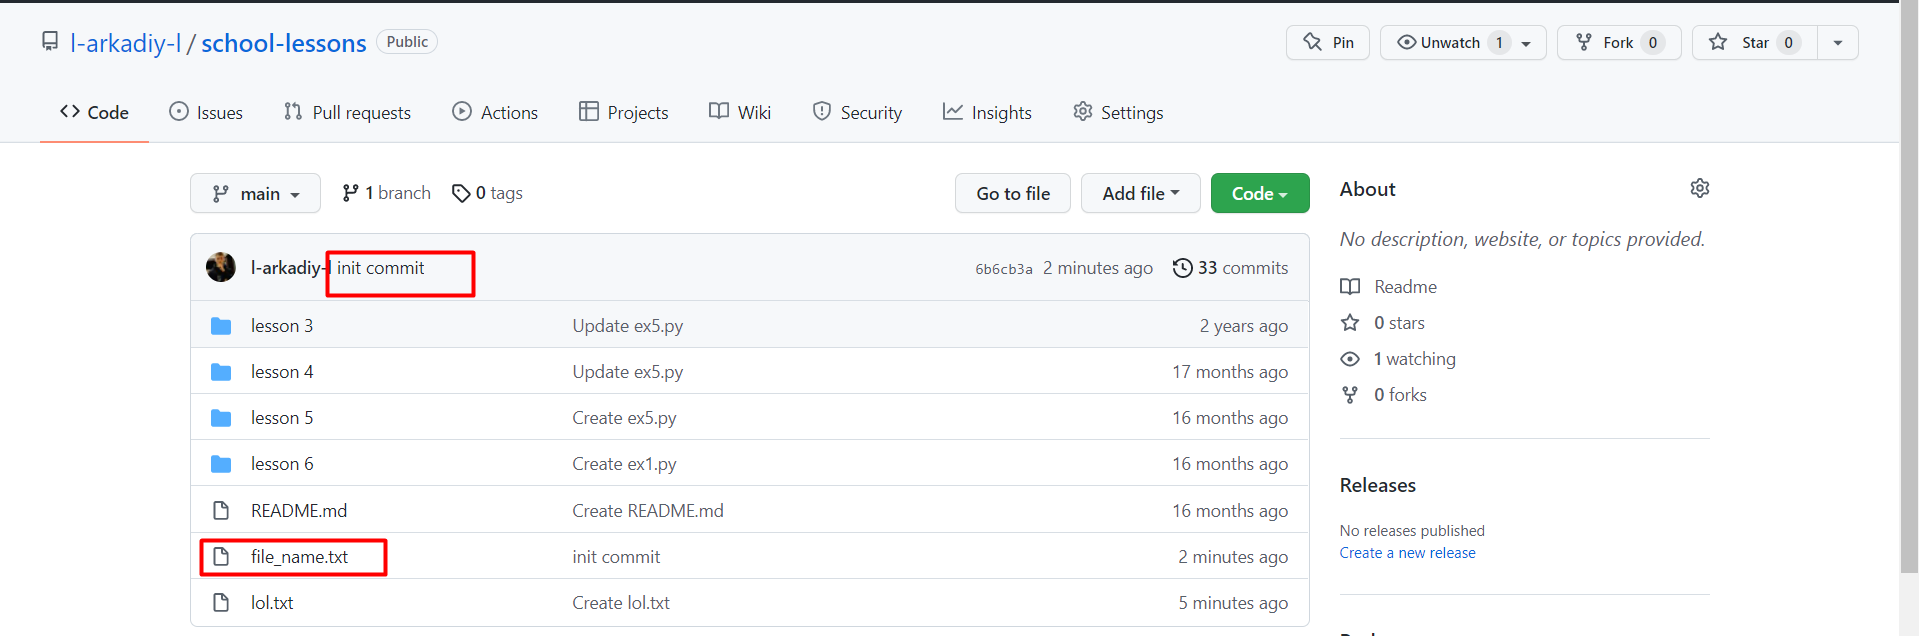Click the Readme book icon
This screenshot has height=636, width=1919.
click(1350, 287)
